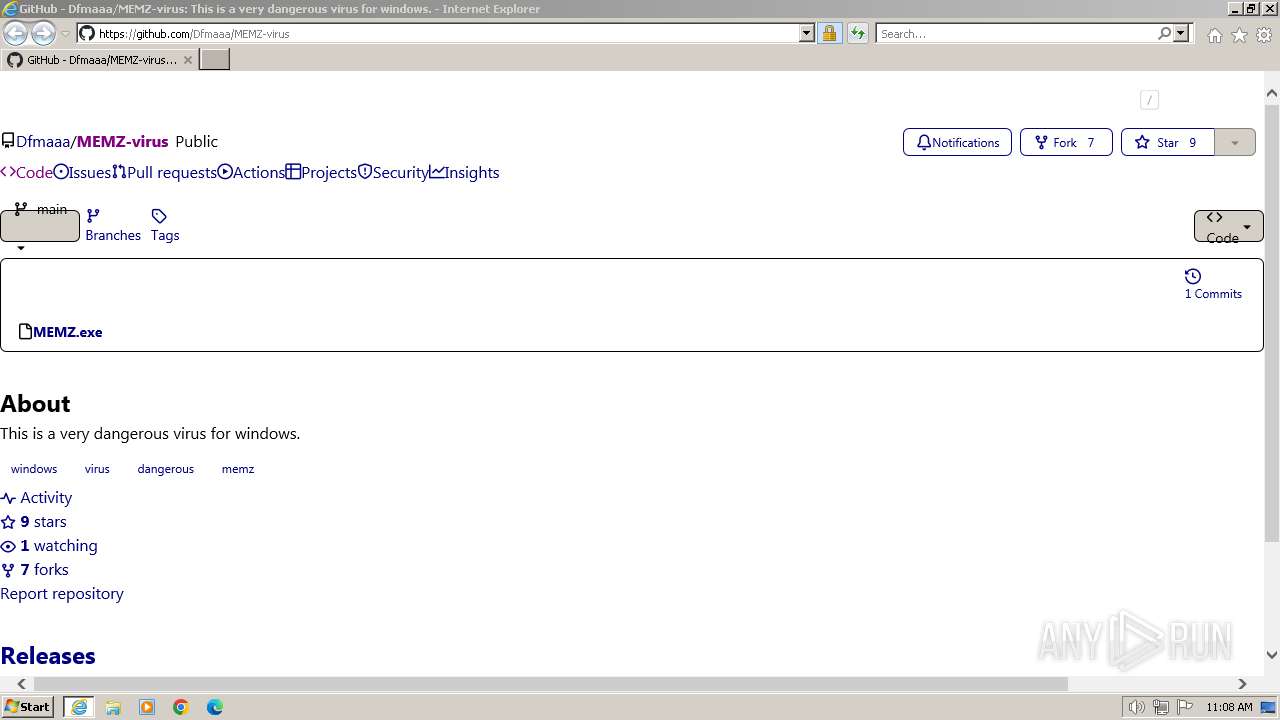Open the File Explorer taskbar icon

click(113, 707)
